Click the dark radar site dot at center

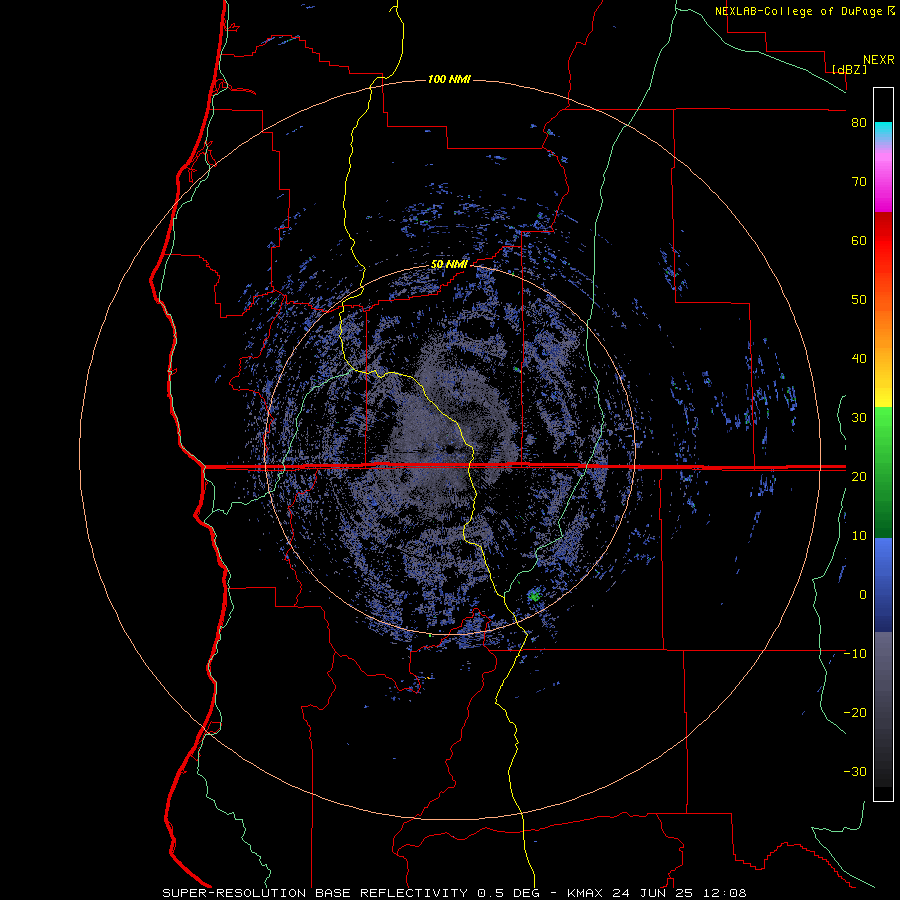449,448
